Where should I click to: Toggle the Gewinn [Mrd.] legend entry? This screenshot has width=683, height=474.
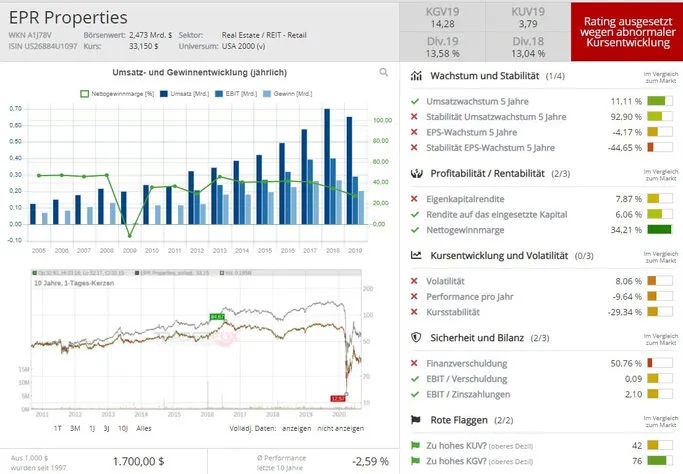pyautogui.click(x=287, y=94)
